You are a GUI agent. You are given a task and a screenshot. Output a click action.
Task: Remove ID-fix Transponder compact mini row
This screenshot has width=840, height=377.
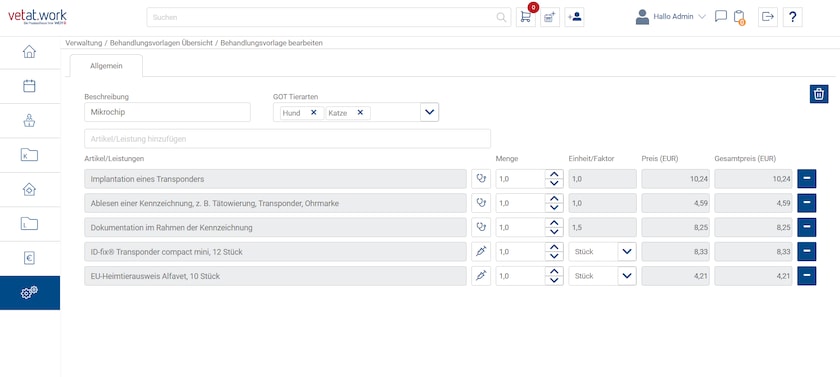point(807,252)
